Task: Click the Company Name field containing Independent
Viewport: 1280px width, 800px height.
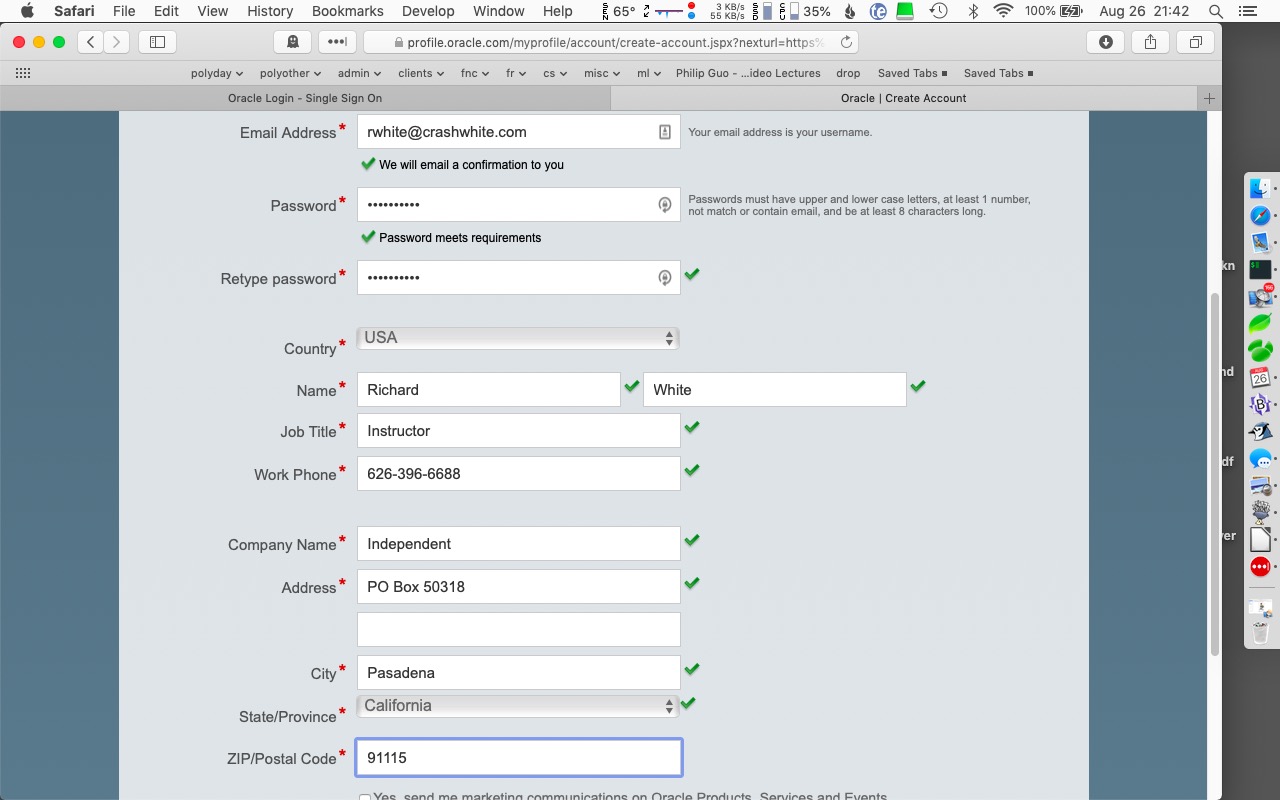Action: pyautogui.click(x=518, y=544)
